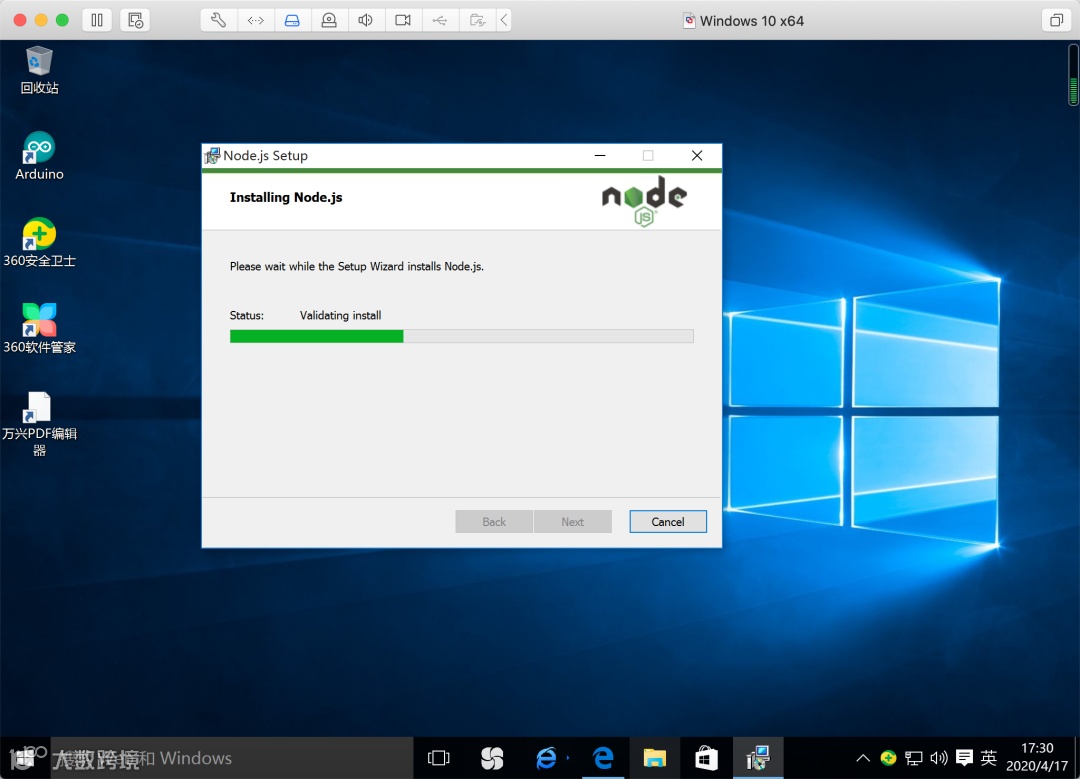Open the clock showing 17:30

(1037, 757)
